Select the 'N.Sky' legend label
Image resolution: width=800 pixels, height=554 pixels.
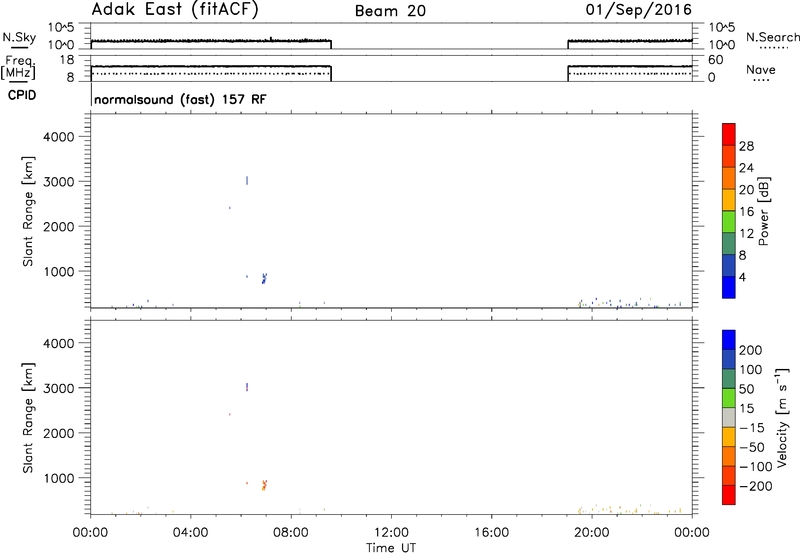pyautogui.click(x=19, y=37)
